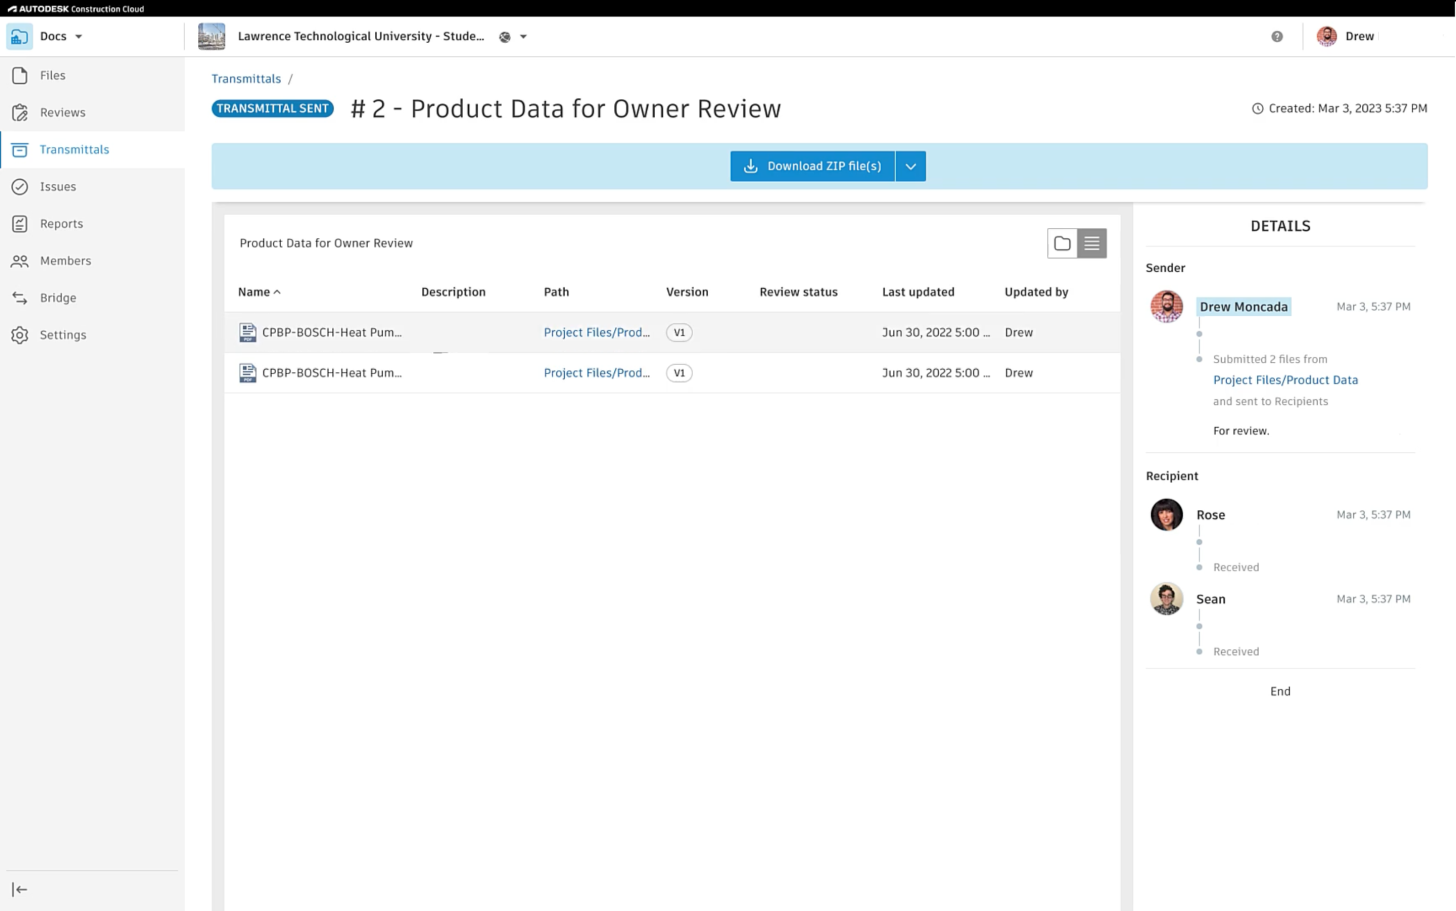This screenshot has height=911, width=1456.
Task: Click the globe icon beside project name
Action: pos(505,37)
